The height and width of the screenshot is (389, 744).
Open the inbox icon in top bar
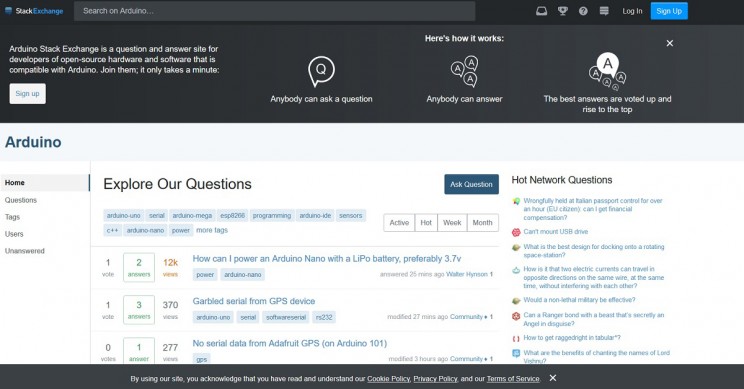541,11
